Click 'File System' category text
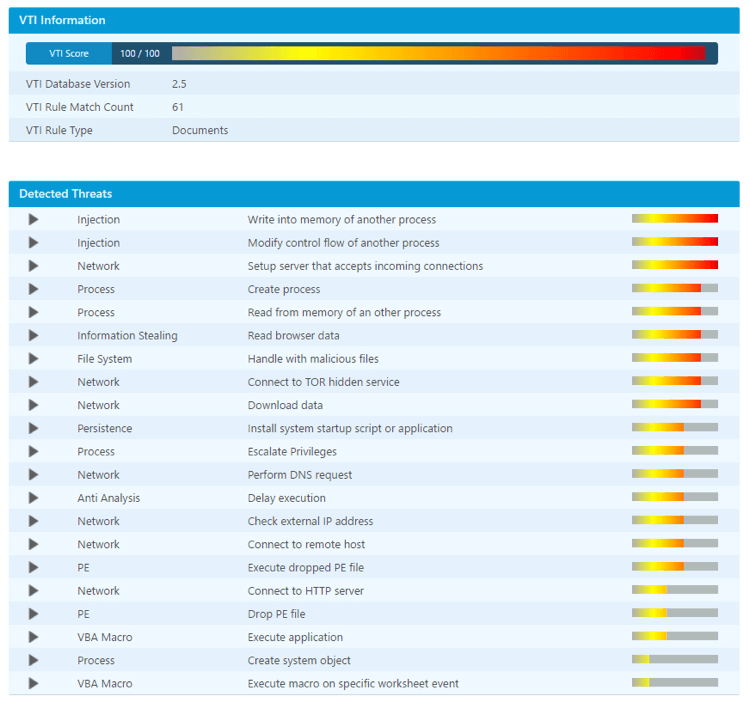 [x=105, y=359]
